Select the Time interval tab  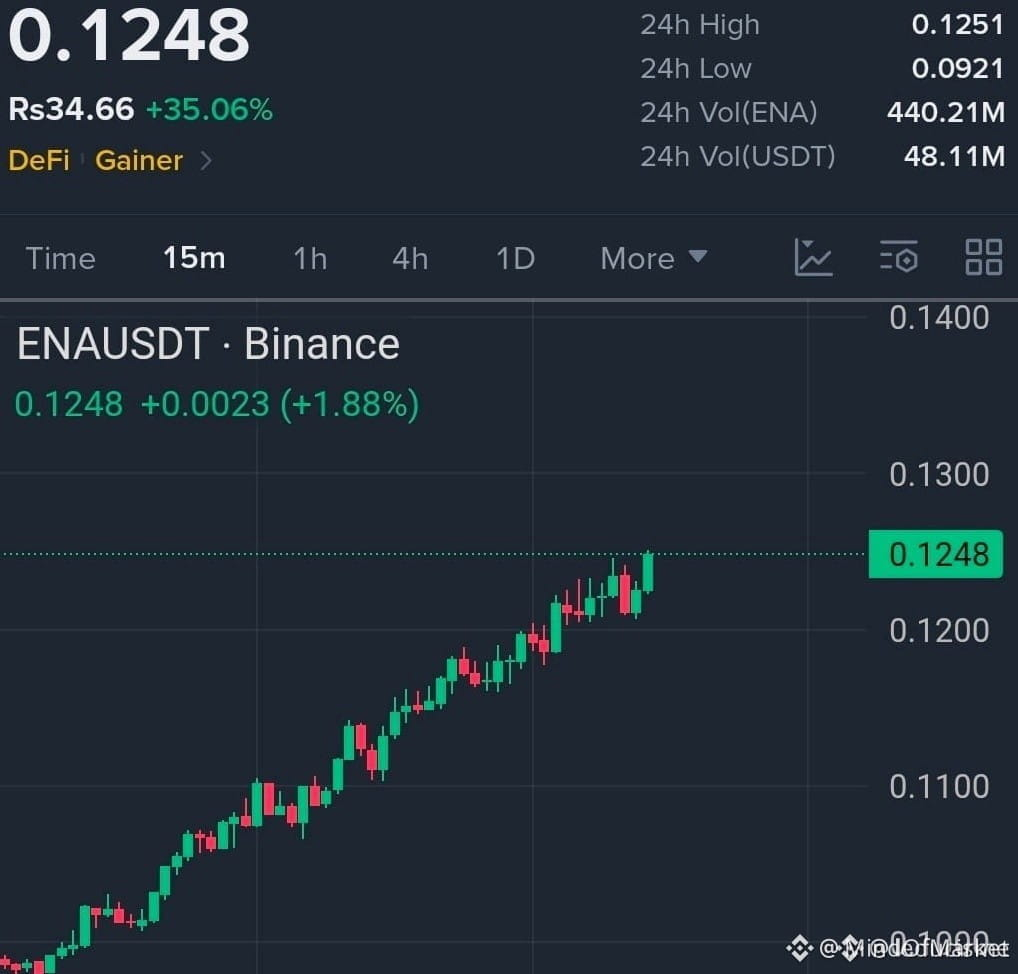click(x=60, y=258)
